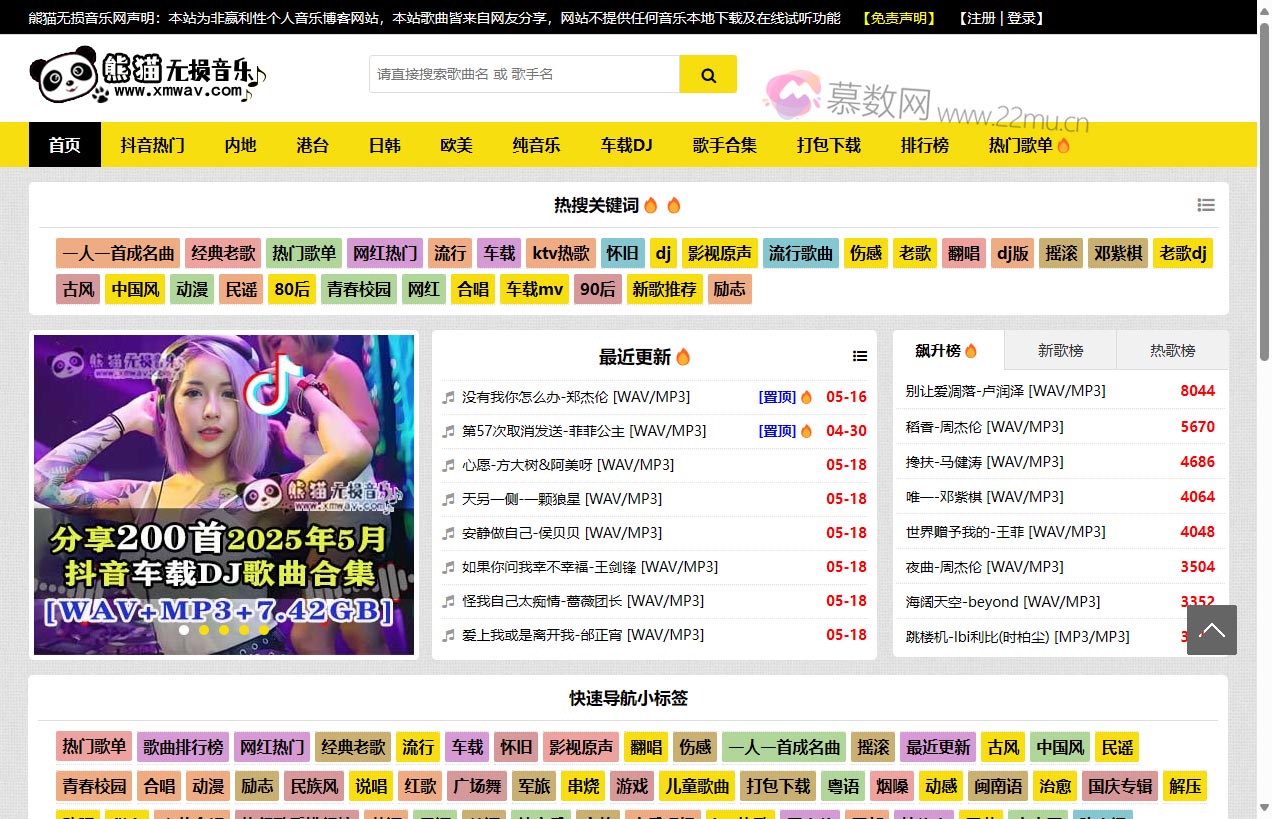The image size is (1272, 819).
Task: Select the 经典老歌 hot keyword tag
Action: point(223,253)
